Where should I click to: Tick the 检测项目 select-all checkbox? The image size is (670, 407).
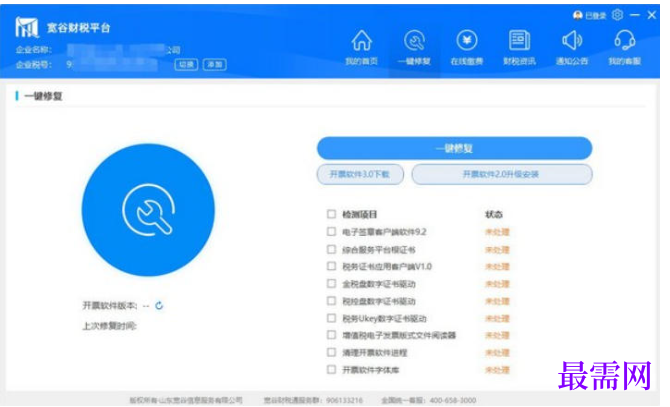pos(331,214)
